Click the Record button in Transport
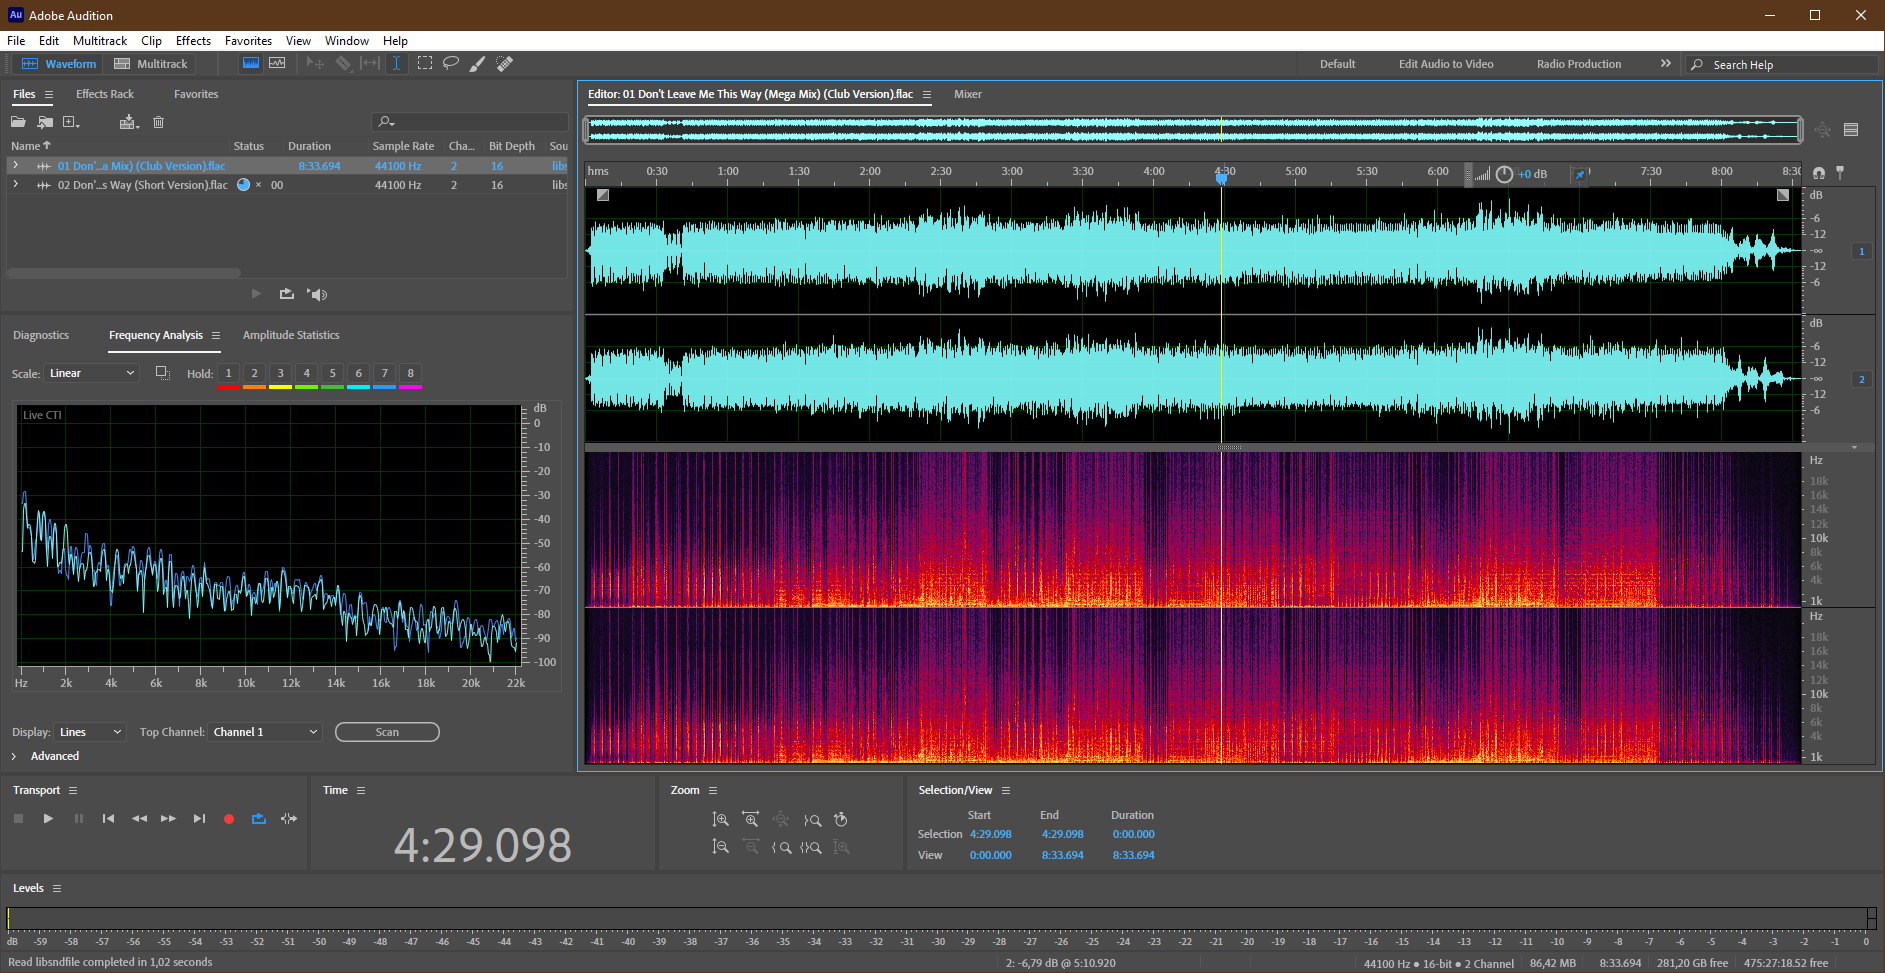1885x973 pixels. coord(229,818)
